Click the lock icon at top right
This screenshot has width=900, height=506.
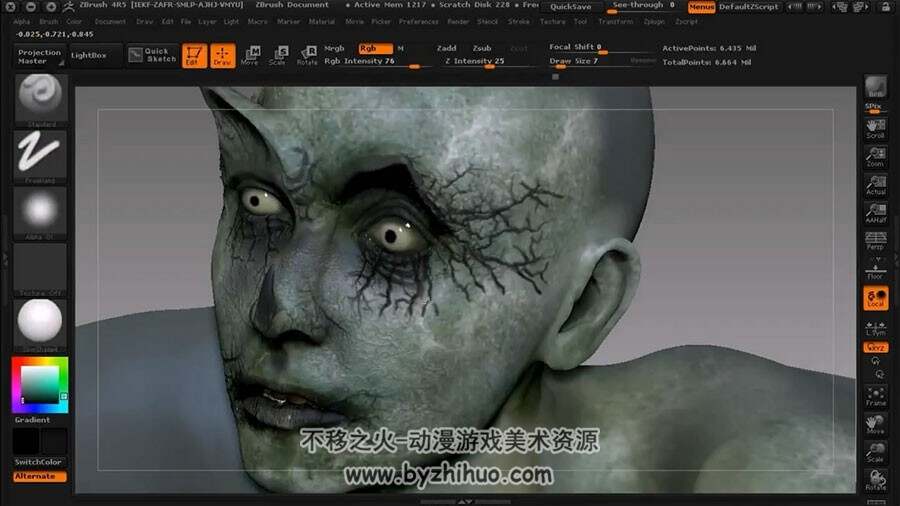pyautogui.click(x=886, y=7)
